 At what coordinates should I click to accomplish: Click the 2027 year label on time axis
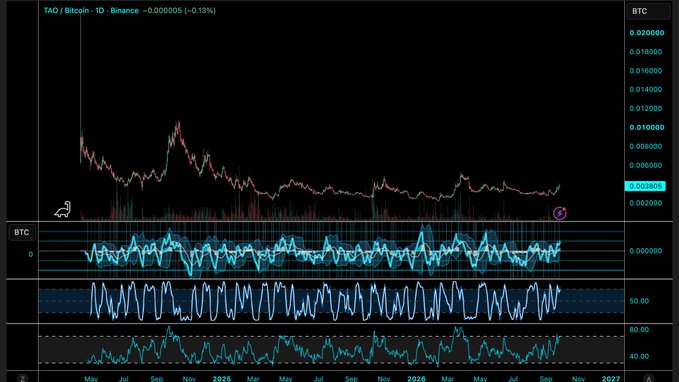pos(611,379)
